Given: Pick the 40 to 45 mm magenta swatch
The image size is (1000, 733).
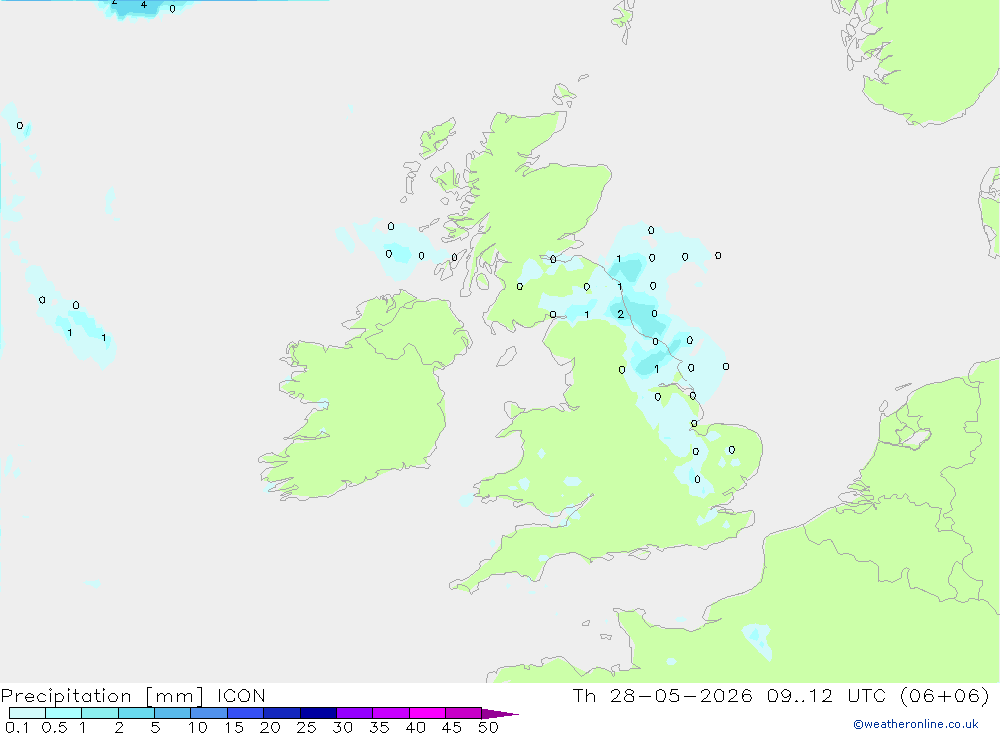Looking at the screenshot, I should (x=427, y=713).
